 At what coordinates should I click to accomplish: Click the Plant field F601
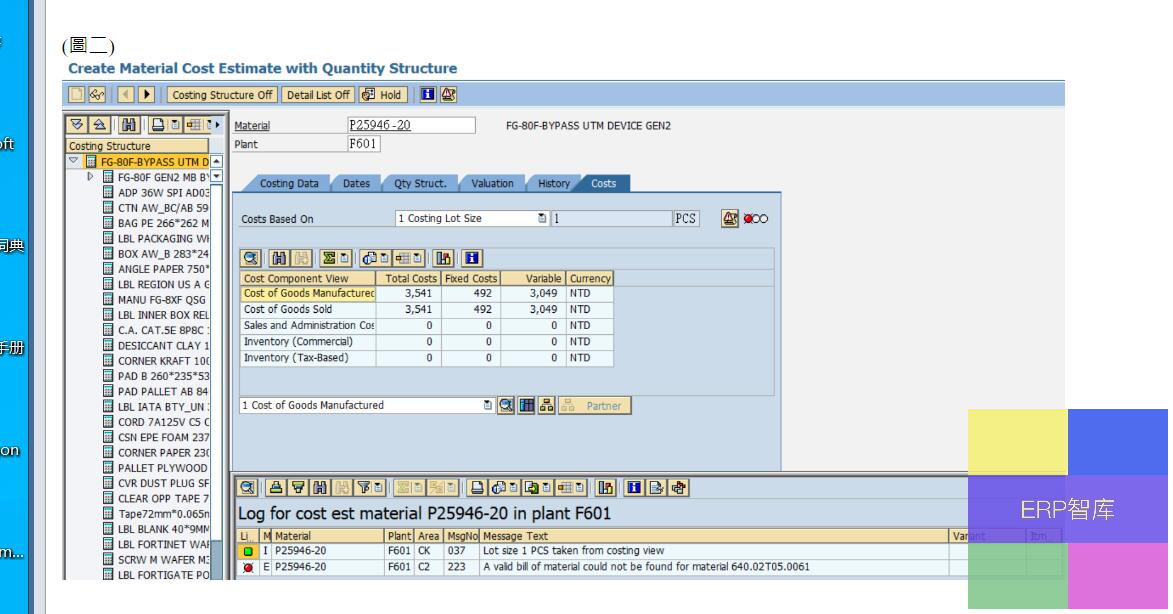(x=364, y=144)
